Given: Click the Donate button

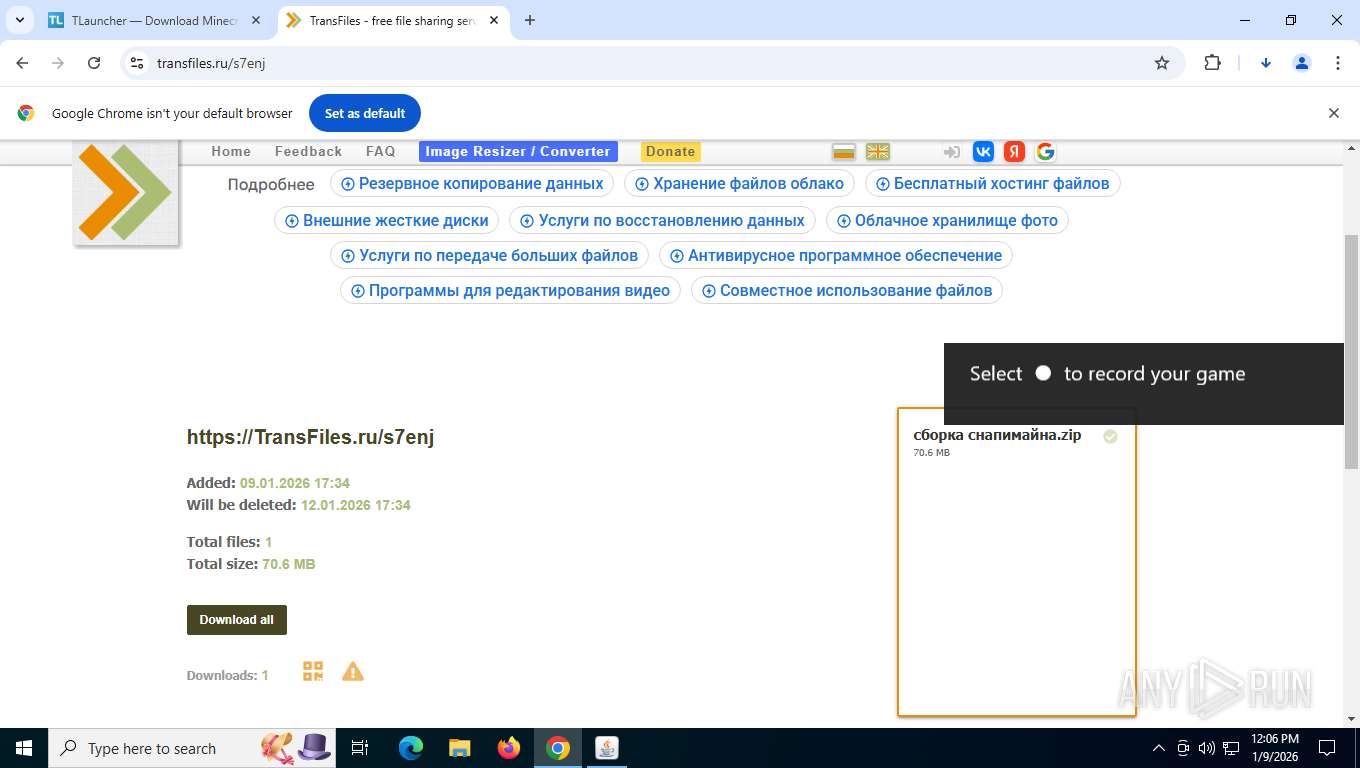Looking at the screenshot, I should 670,151.
